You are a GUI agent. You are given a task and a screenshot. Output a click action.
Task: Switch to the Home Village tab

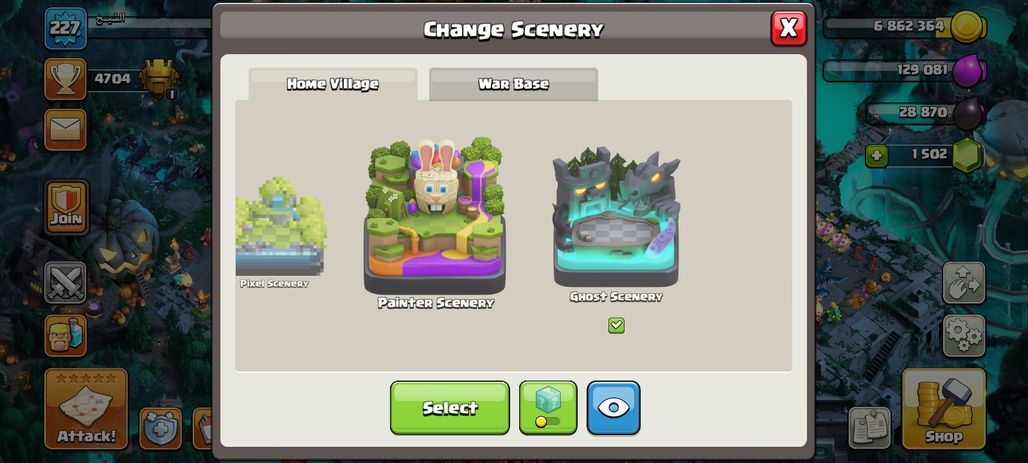point(332,84)
